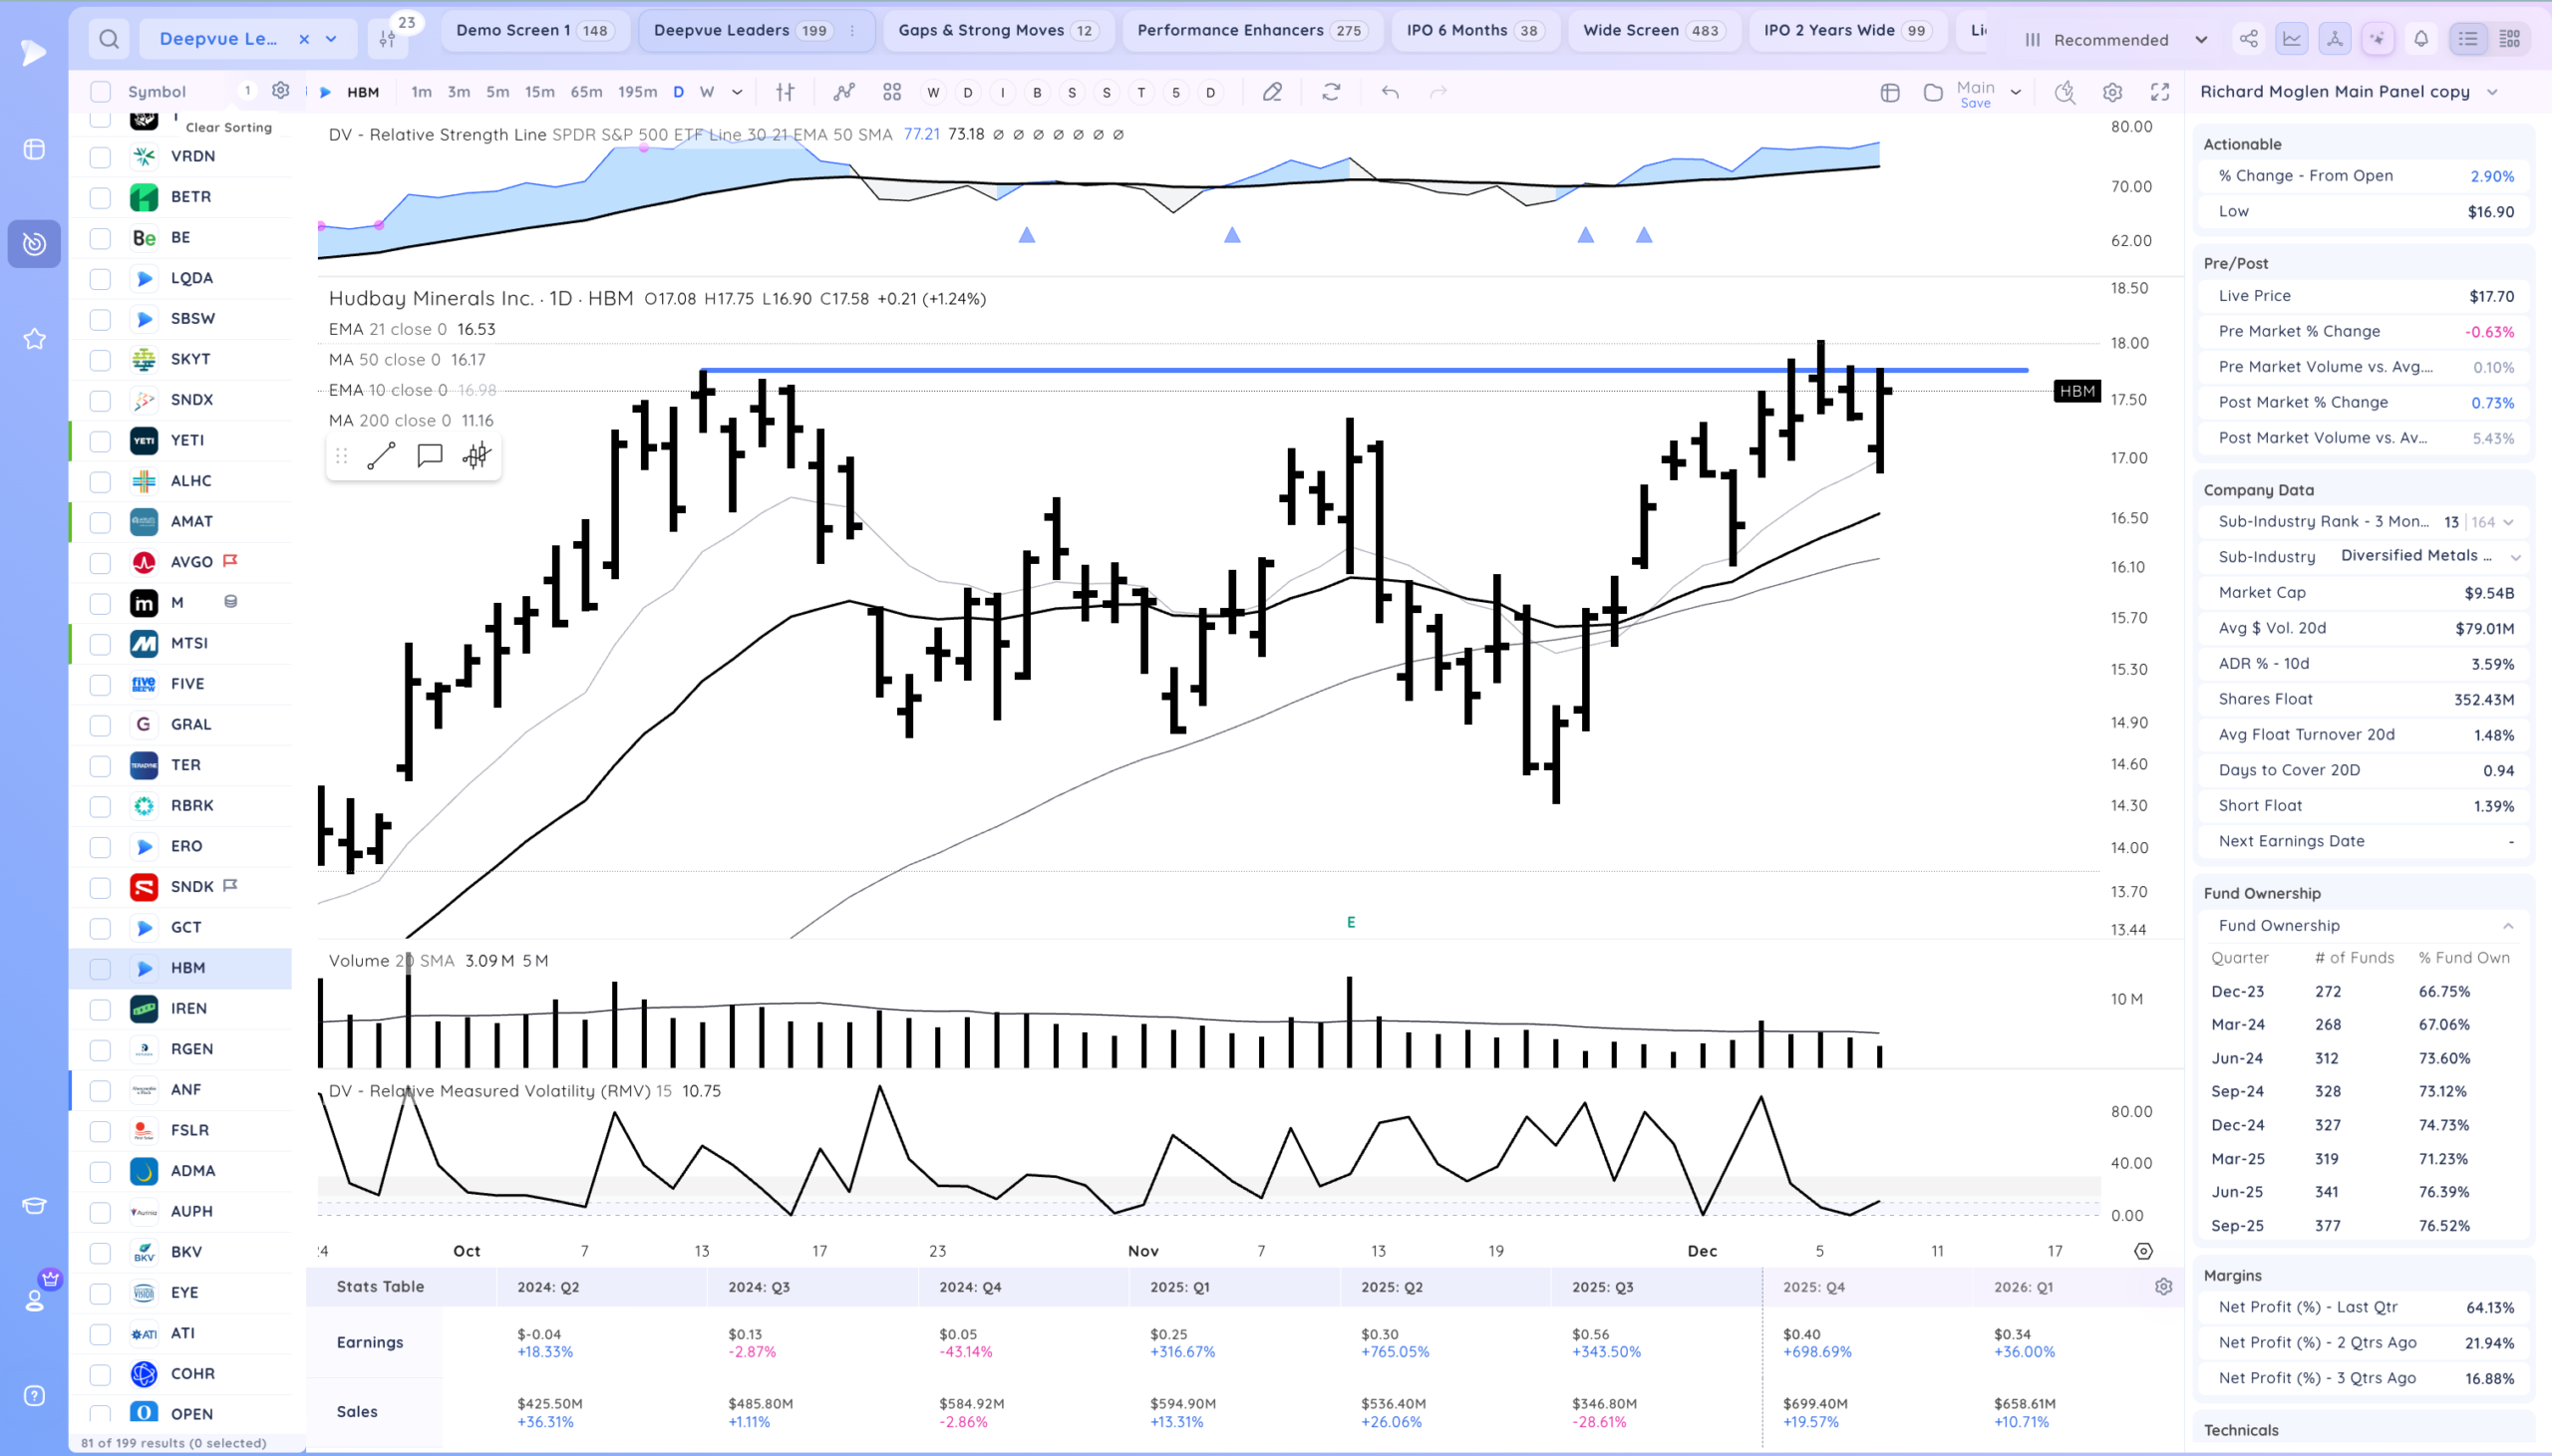Check the AMAT row checkbox
This screenshot has width=2552, height=1456.
[100, 522]
